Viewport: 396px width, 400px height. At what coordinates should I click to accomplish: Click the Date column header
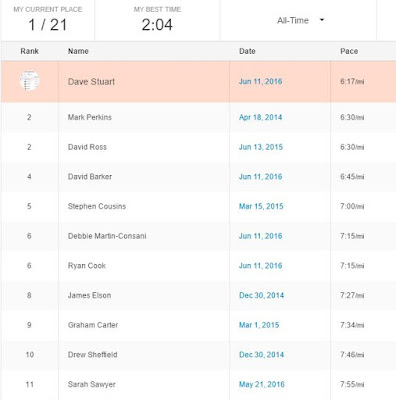[247, 51]
